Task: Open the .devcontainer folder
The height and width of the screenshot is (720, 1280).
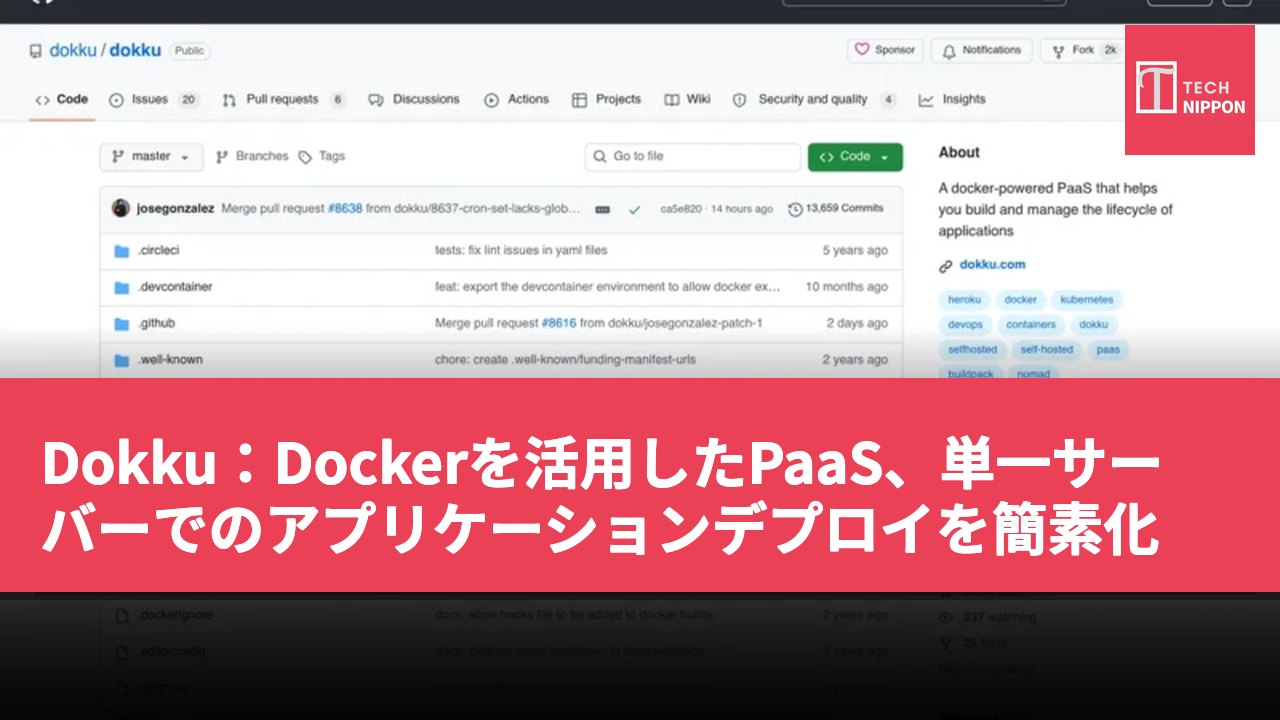Action: [175, 287]
